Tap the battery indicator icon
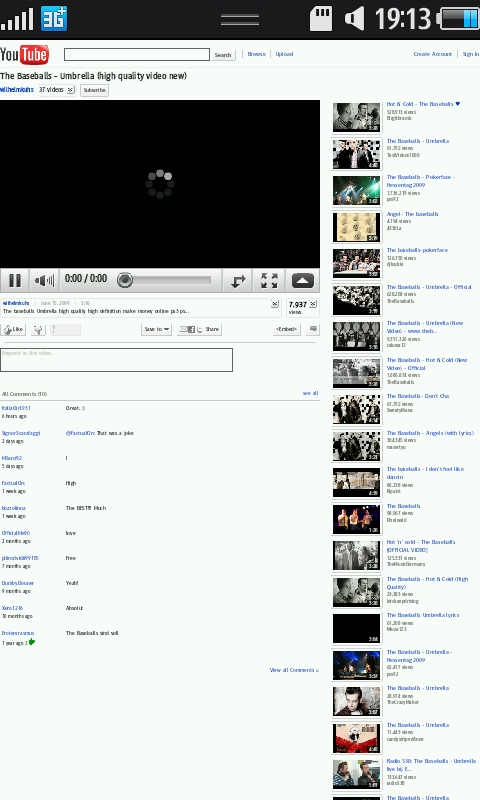Viewport: 480px width, 800px height. pyautogui.click(x=458, y=19)
